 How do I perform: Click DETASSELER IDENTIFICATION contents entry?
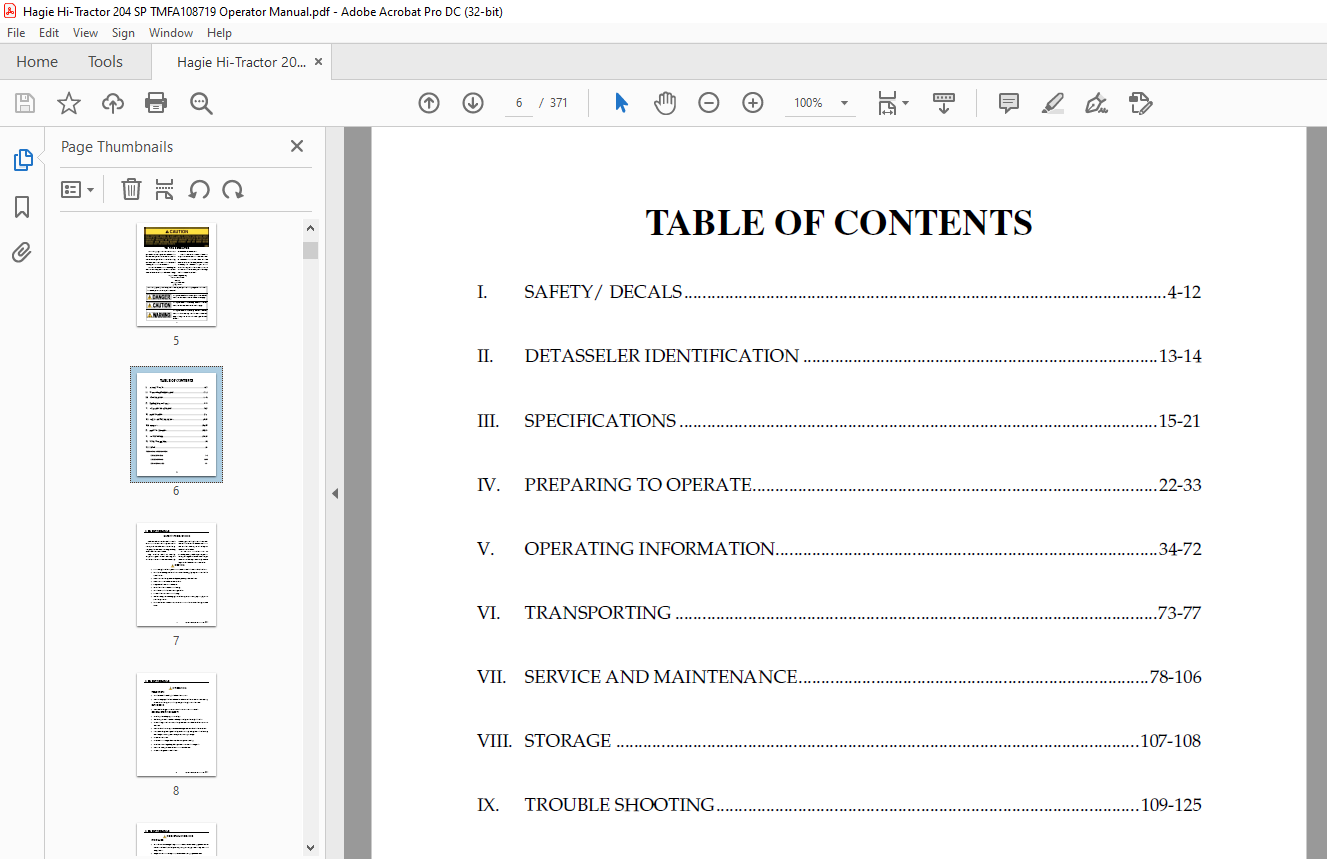coord(838,356)
